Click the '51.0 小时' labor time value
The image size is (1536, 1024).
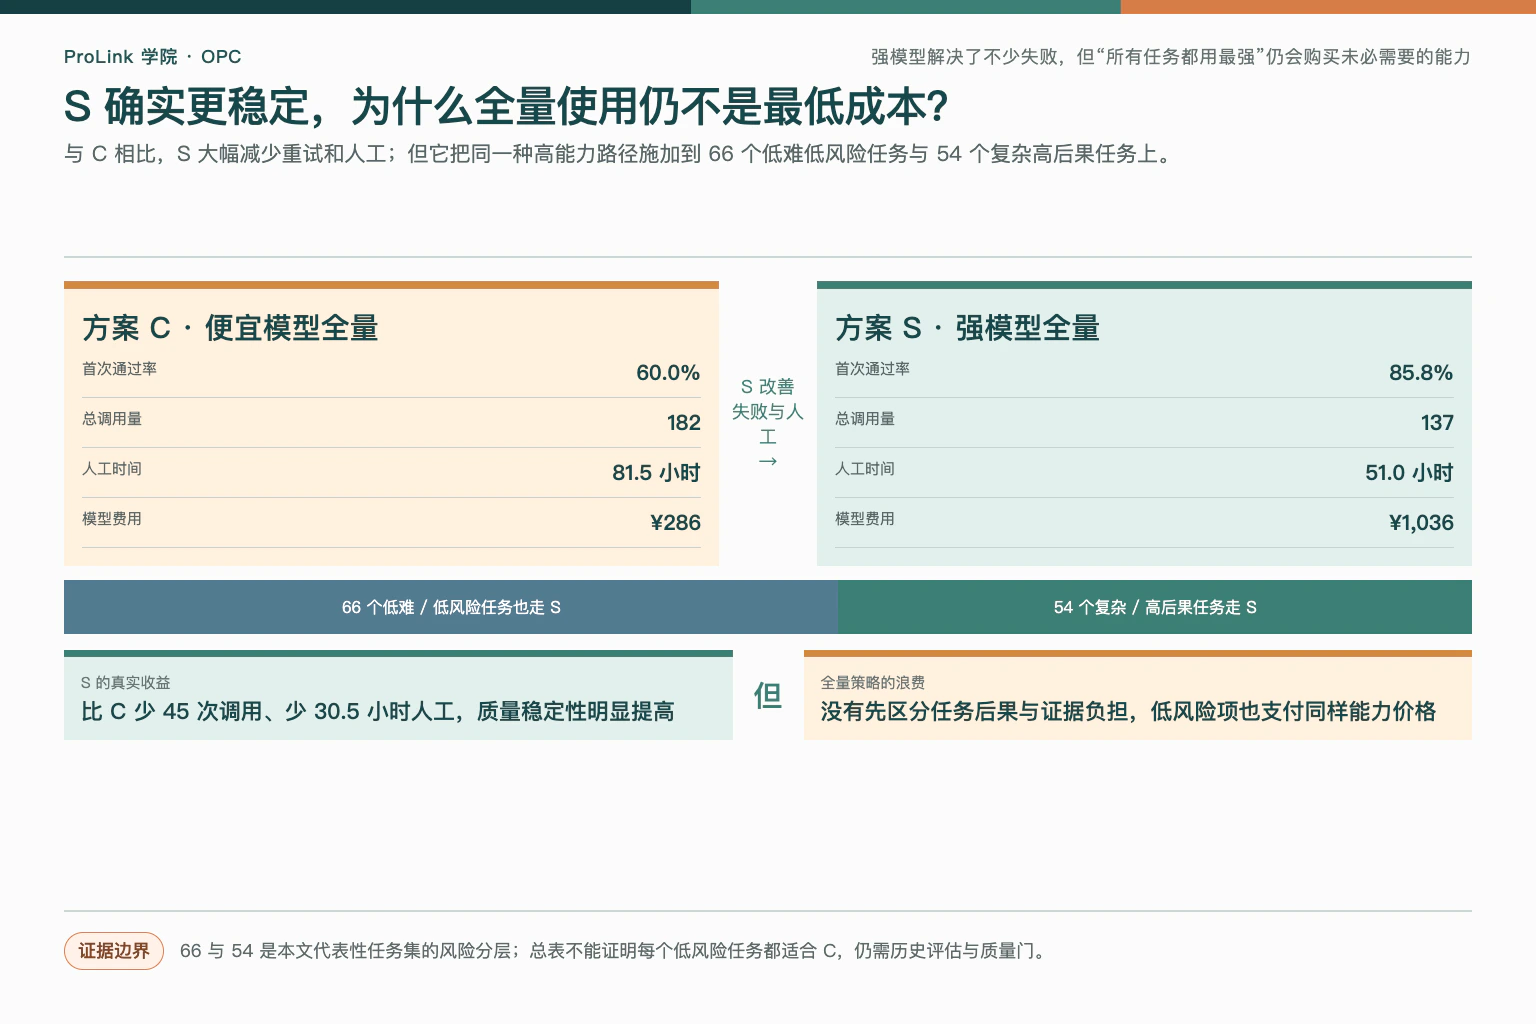[x=1409, y=473]
